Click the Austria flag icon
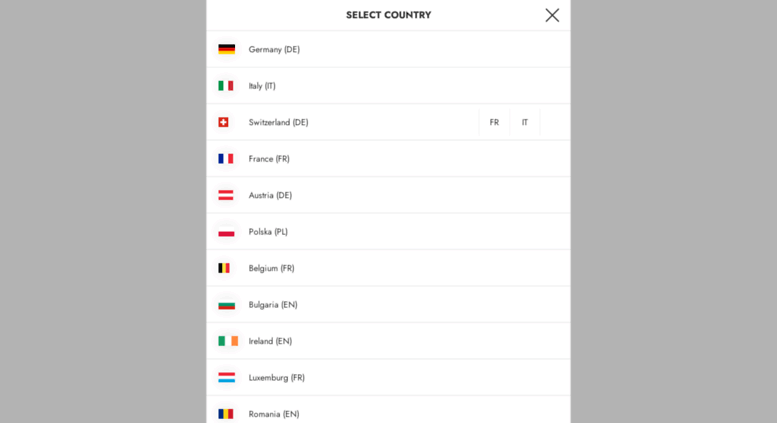The height and width of the screenshot is (423, 777). coord(226,195)
